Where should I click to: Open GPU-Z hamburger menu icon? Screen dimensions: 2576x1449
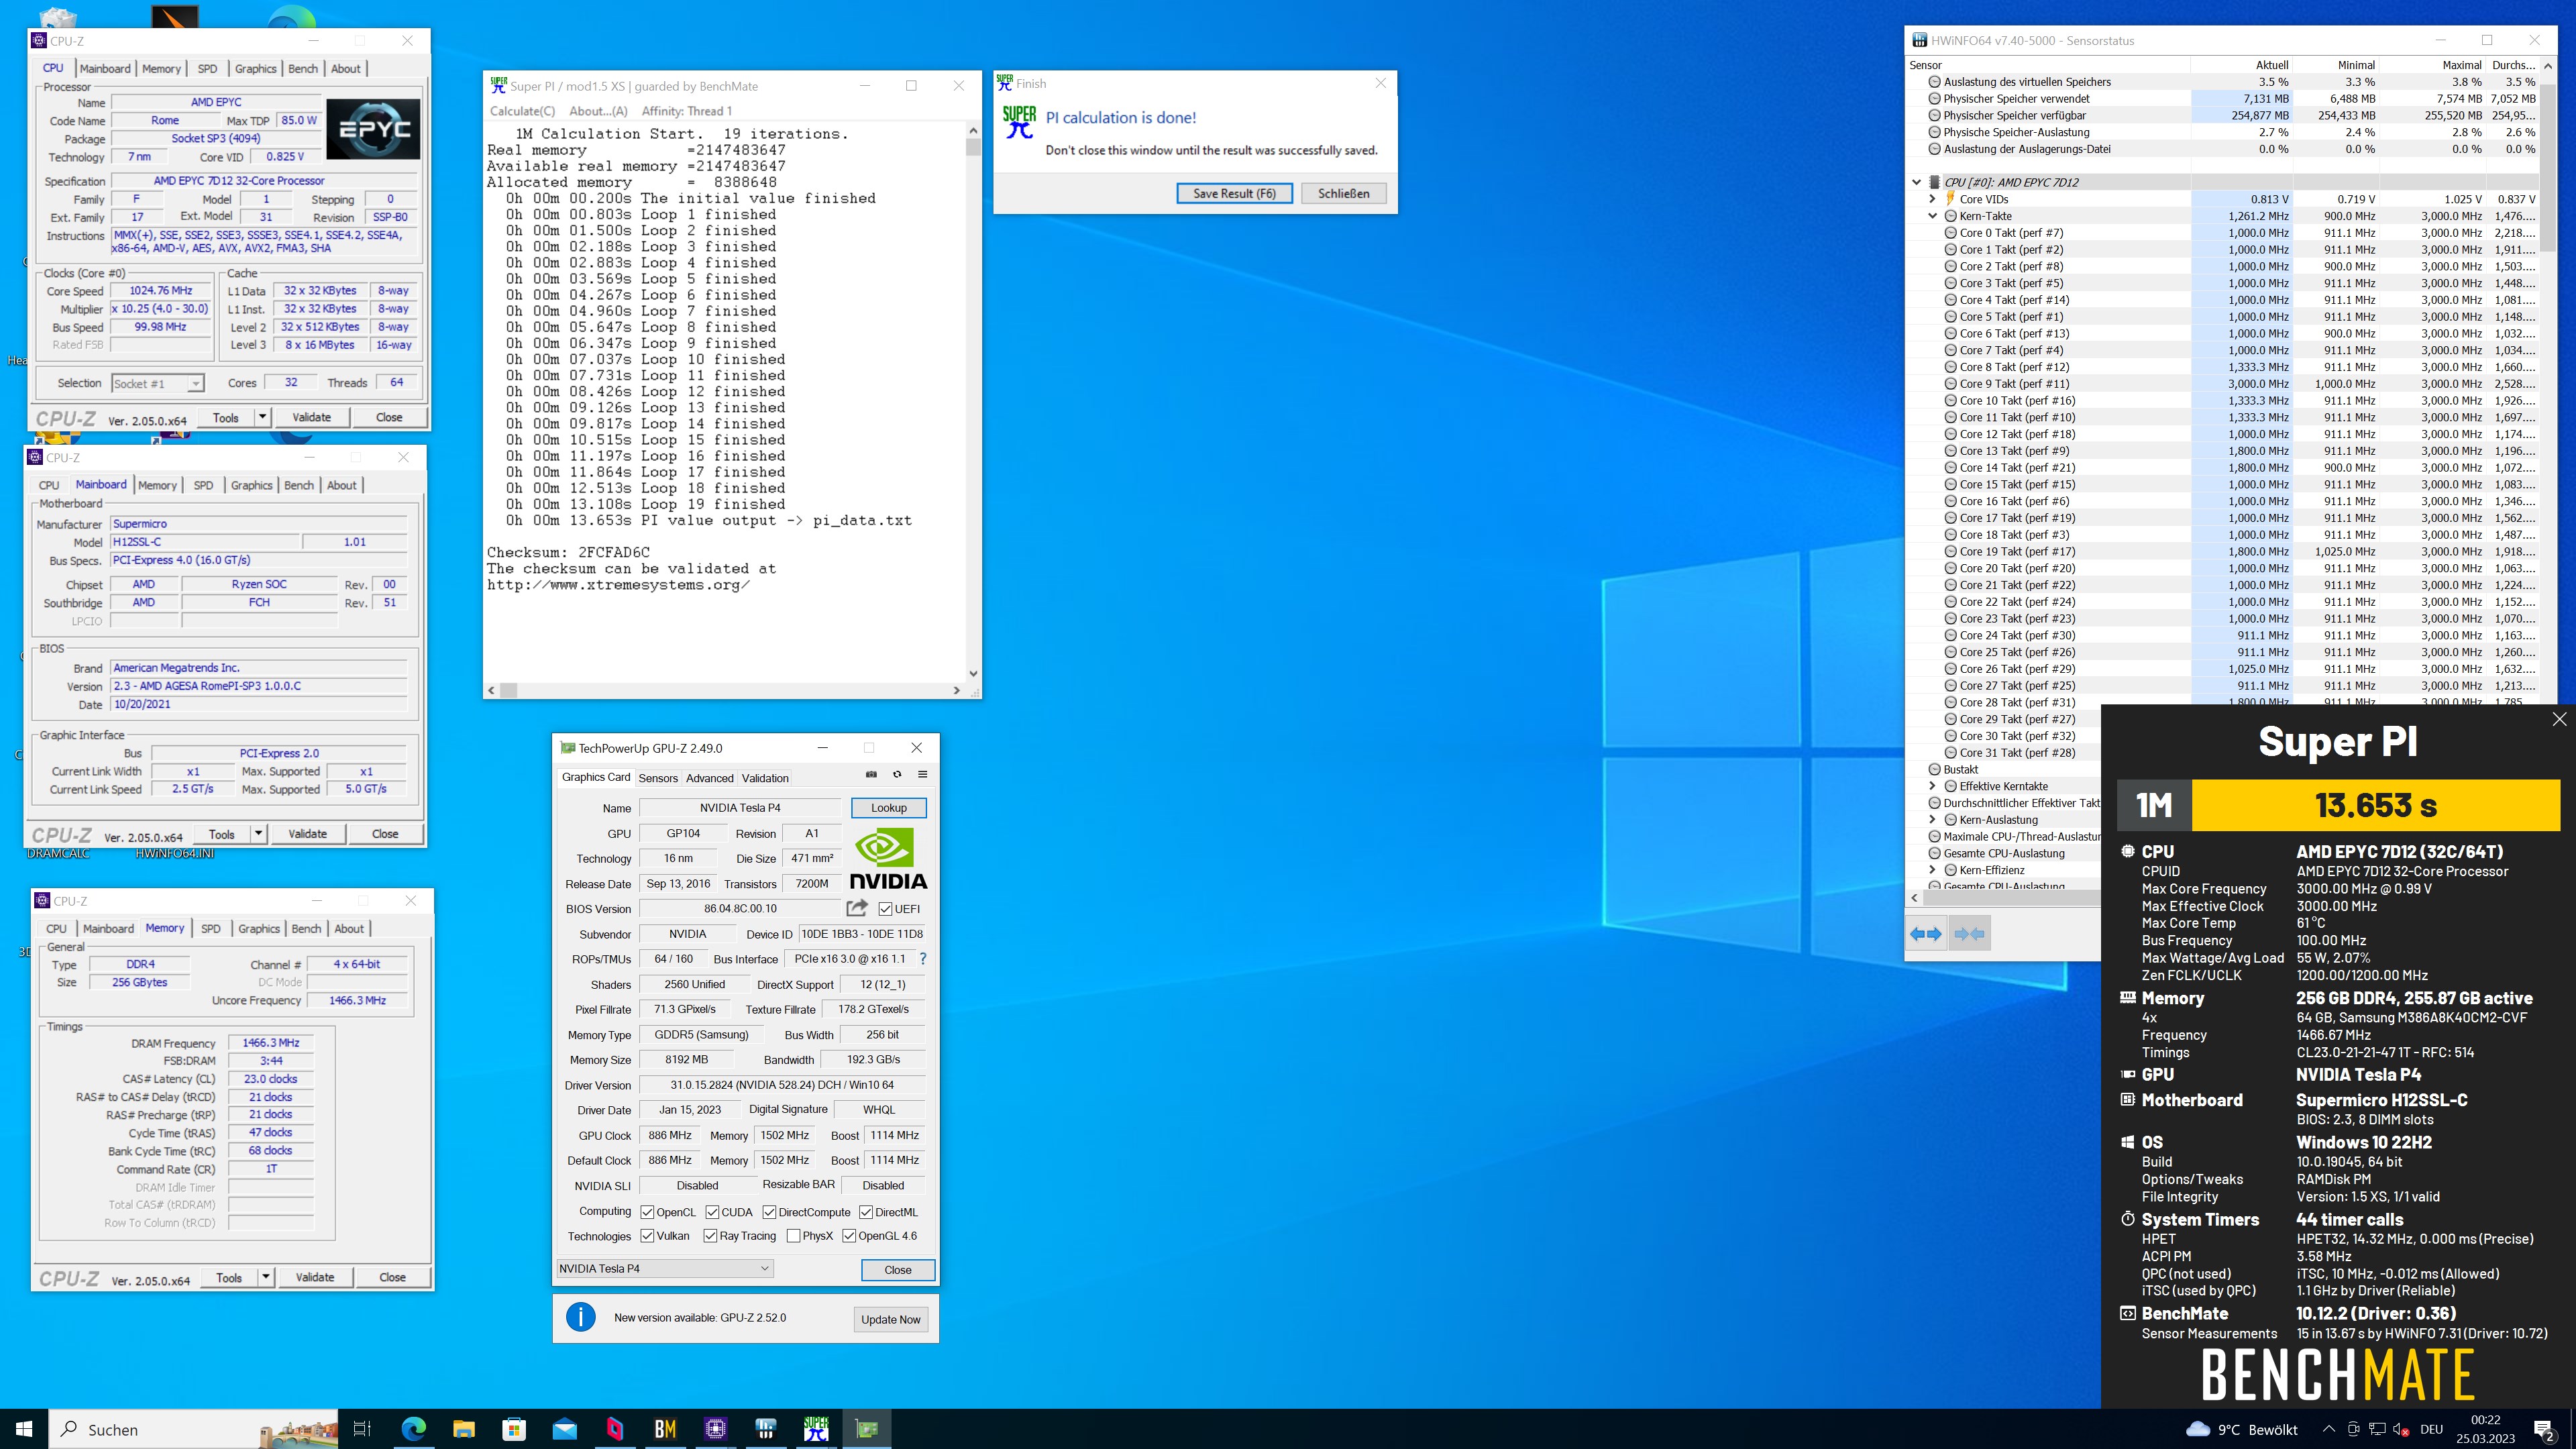coord(922,774)
